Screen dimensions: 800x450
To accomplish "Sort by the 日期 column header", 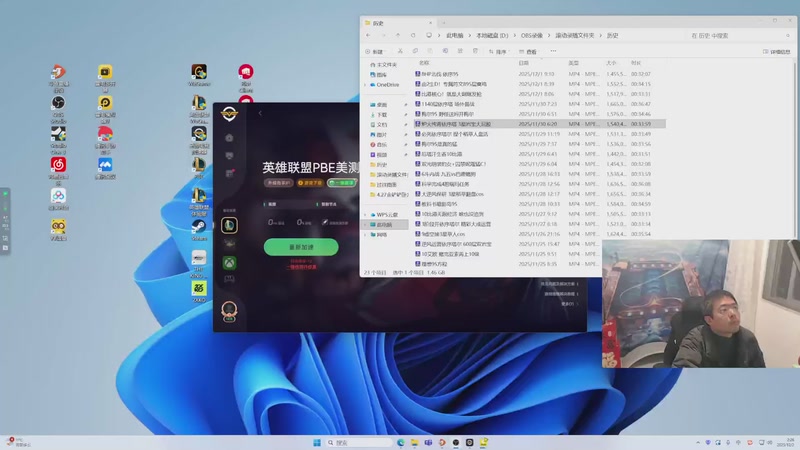I will click(523, 63).
